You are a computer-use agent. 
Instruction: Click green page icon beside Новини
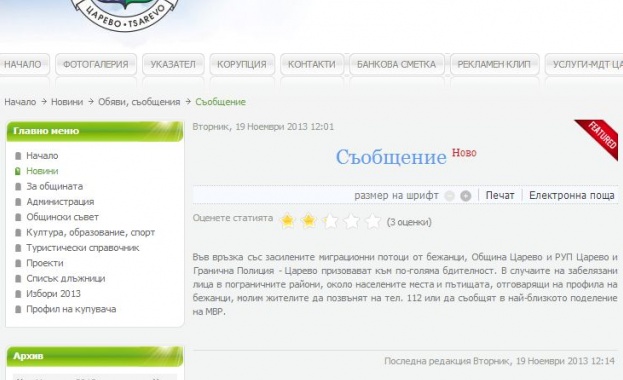18,171
